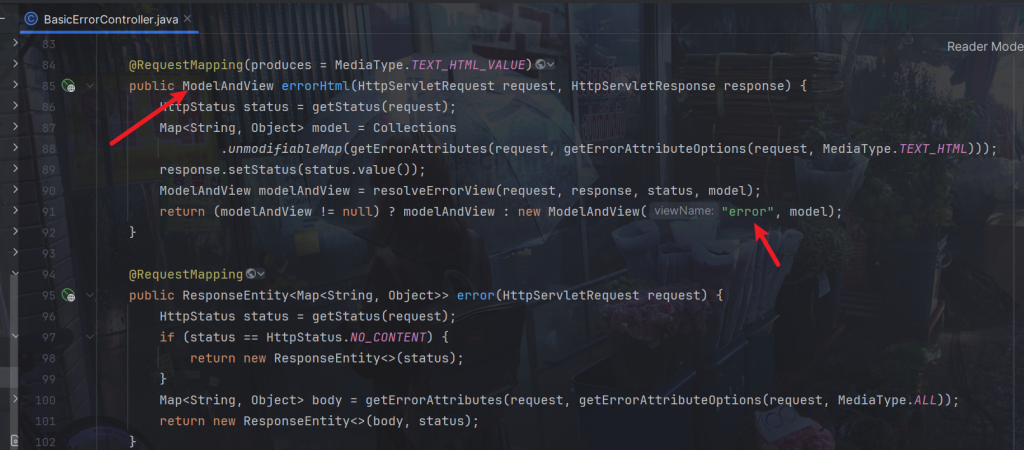Collapse the error method fold arrow
Image resolution: width=1024 pixels, height=450 pixels.
[91, 295]
